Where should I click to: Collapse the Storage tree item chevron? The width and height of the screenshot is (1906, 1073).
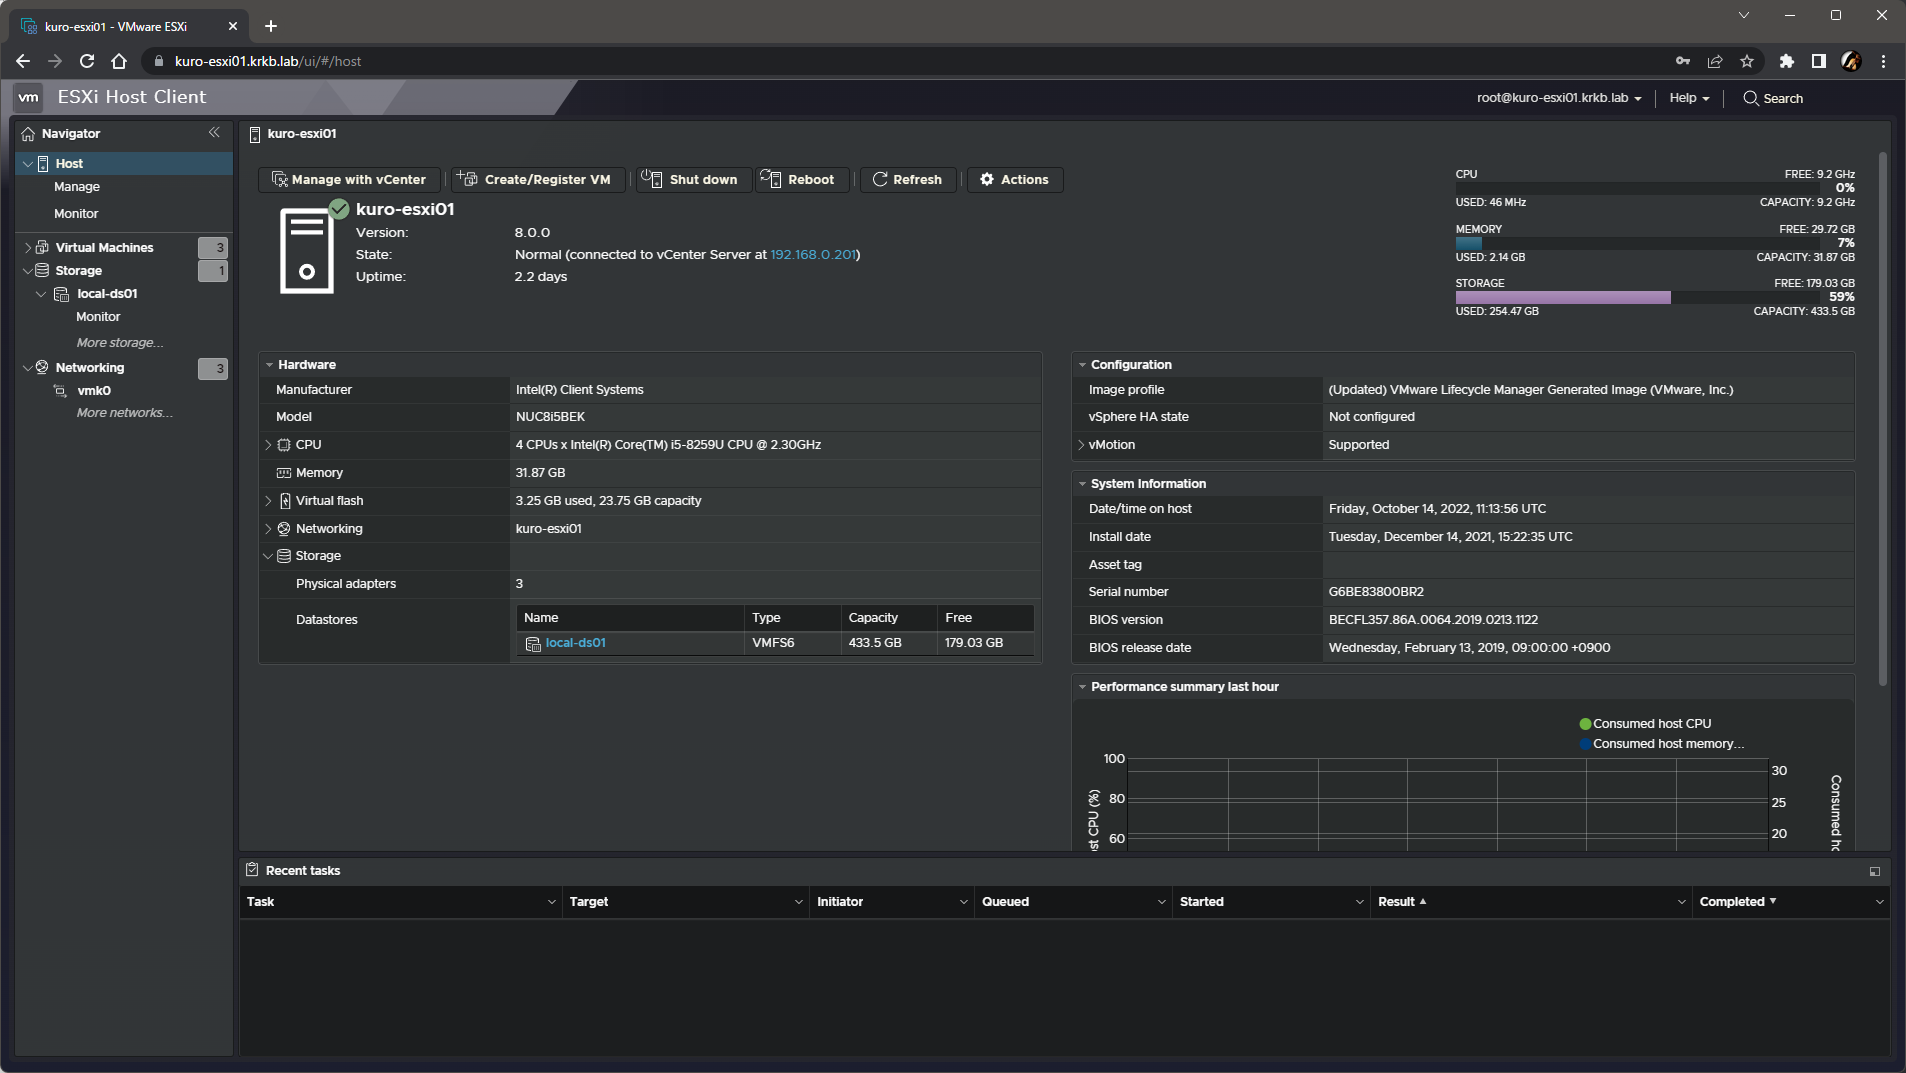coord(27,270)
